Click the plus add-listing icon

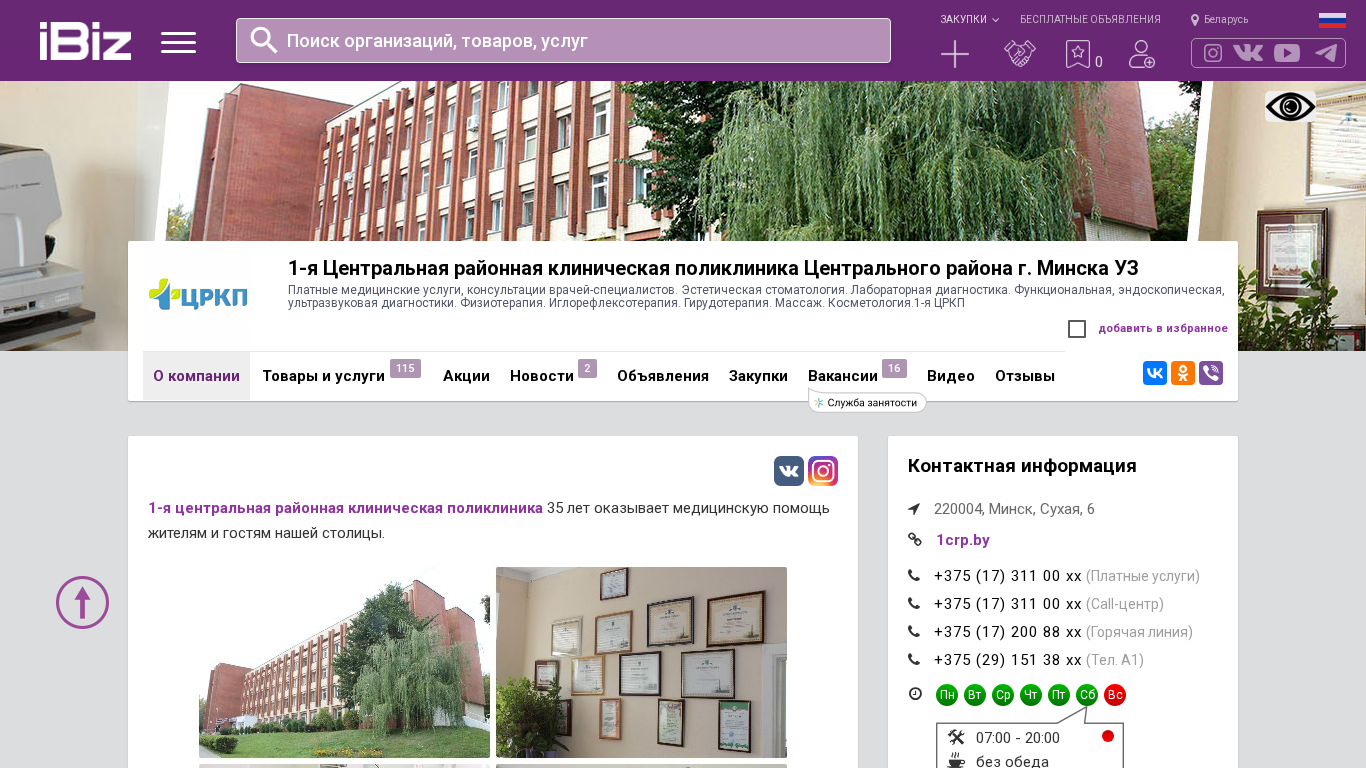pyautogui.click(x=955, y=54)
